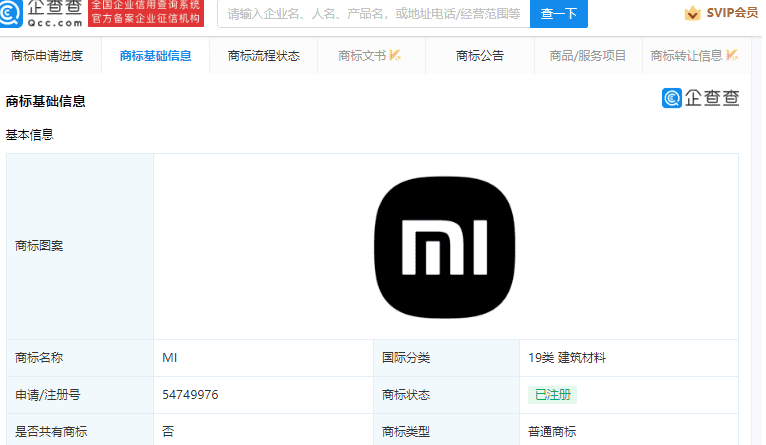The width and height of the screenshot is (766, 445).
Task: Click the 申请/注册号 field label
Action: pyautogui.click(x=47, y=395)
